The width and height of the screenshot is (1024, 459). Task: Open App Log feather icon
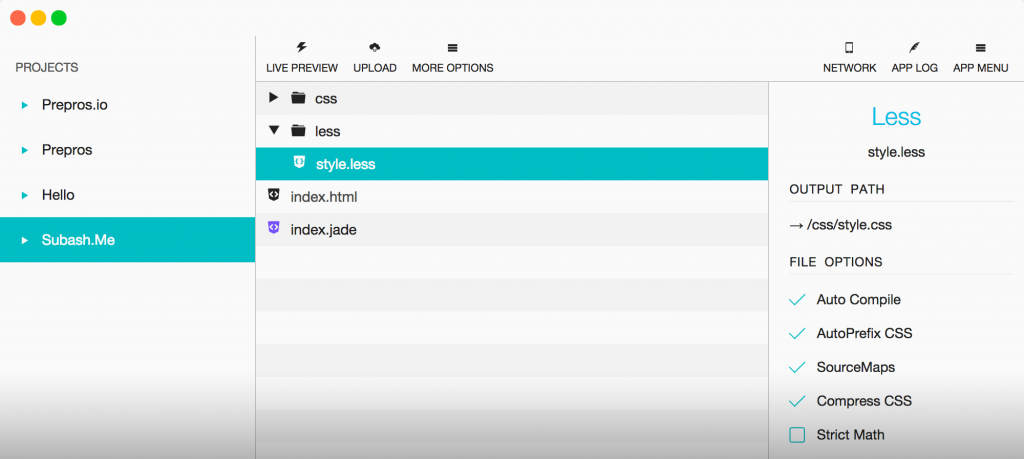coord(914,48)
